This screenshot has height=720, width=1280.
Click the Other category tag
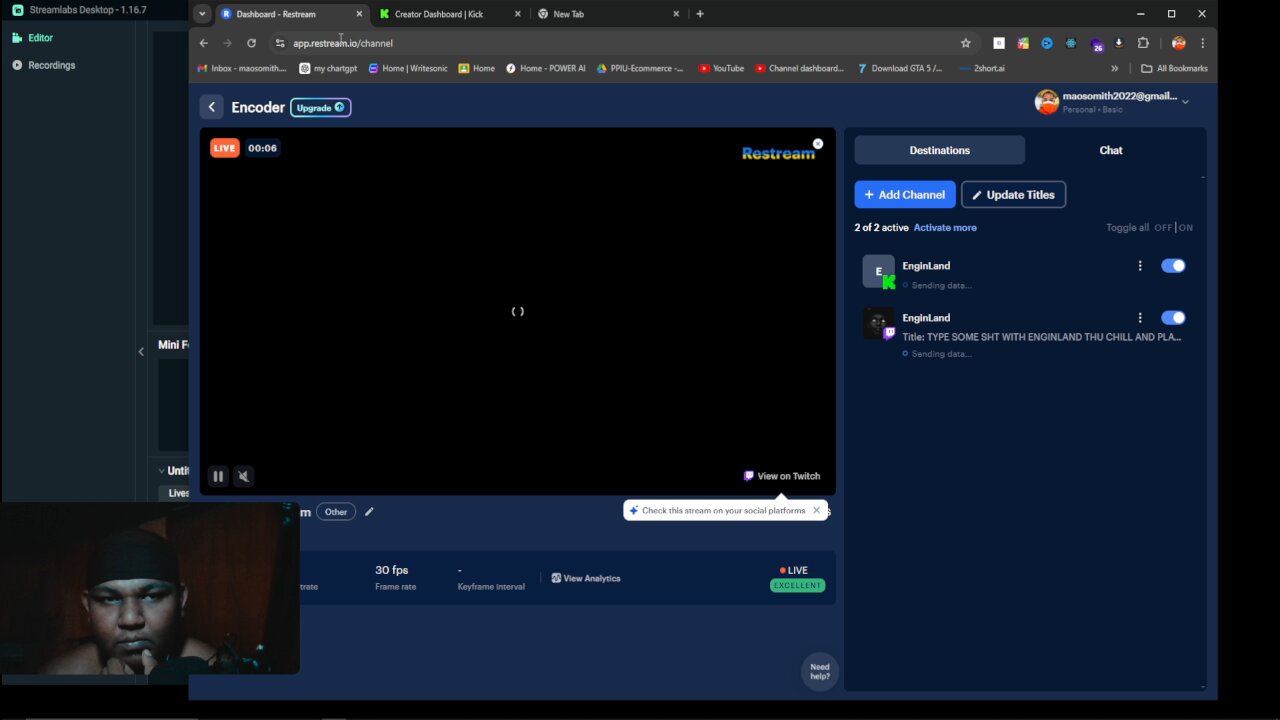point(336,512)
